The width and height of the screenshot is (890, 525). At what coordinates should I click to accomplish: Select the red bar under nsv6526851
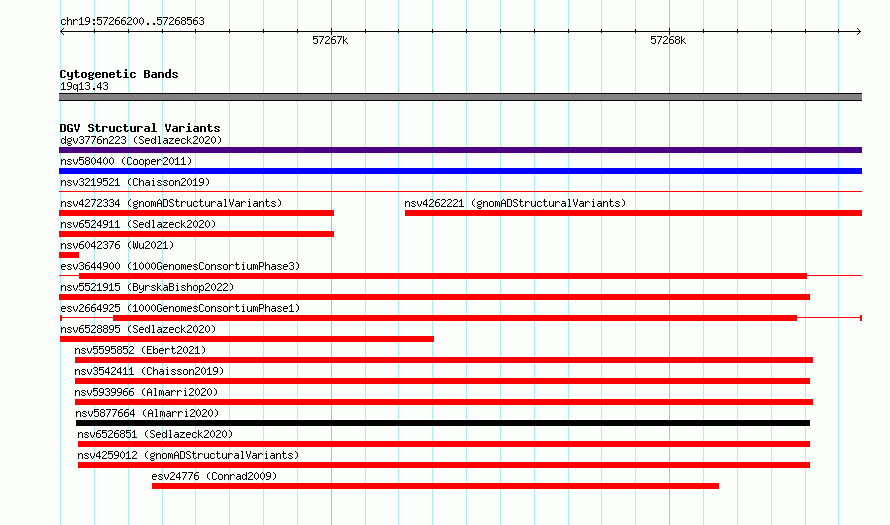pos(444,444)
